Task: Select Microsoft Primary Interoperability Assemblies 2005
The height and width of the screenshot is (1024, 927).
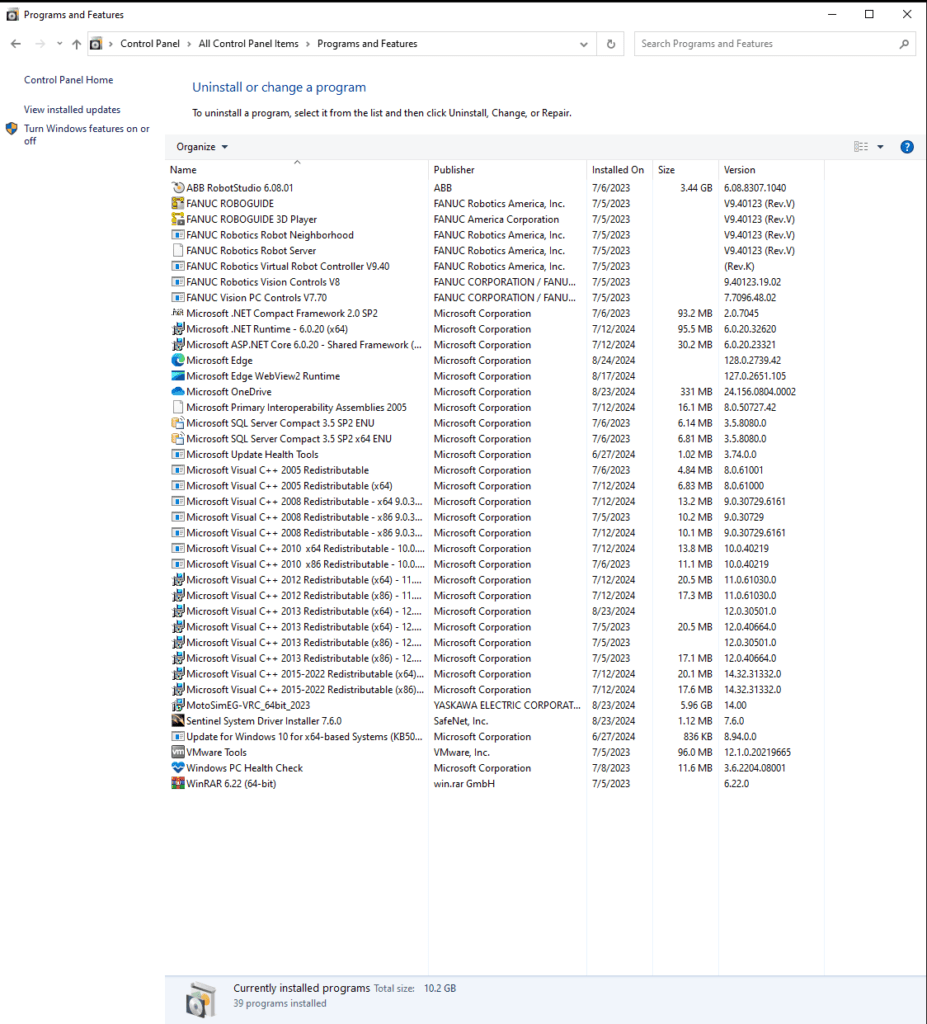Action: pyautogui.click(x=297, y=407)
